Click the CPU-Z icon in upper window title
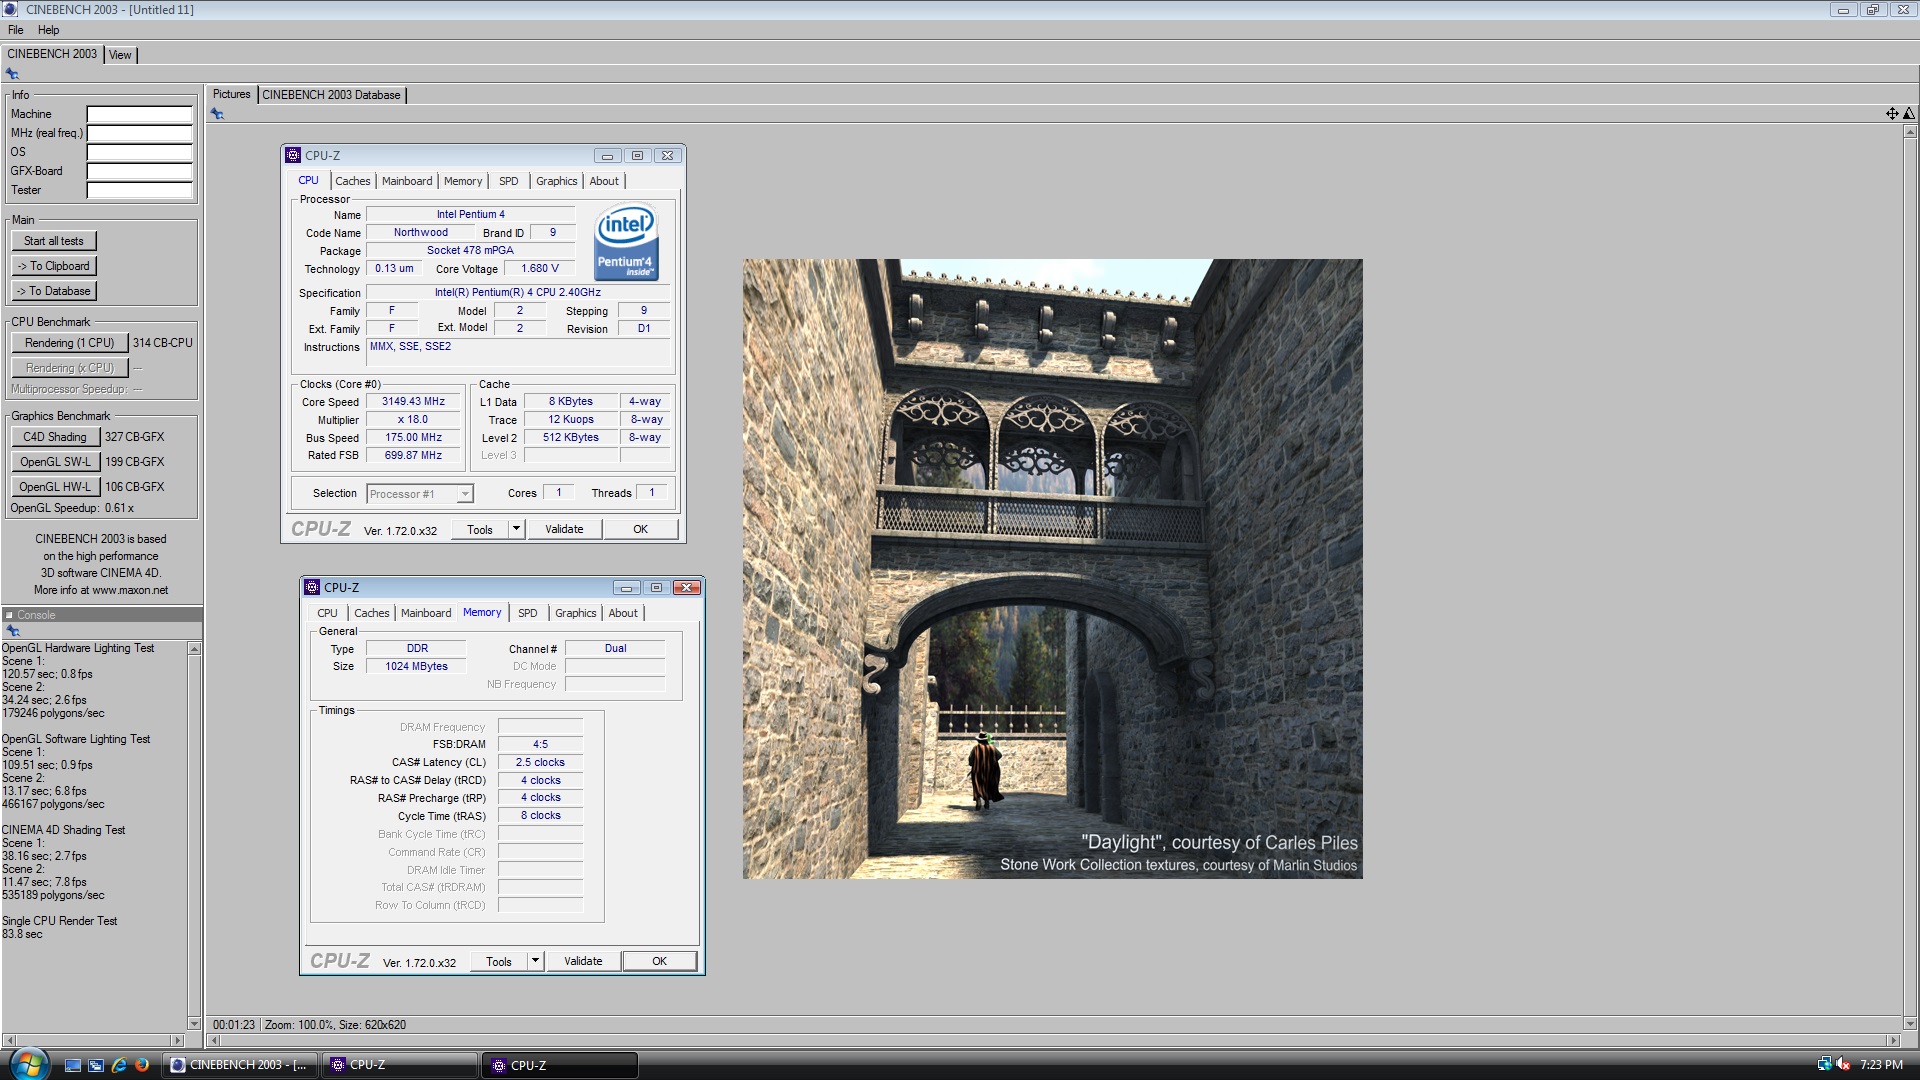1920x1080 pixels. click(293, 155)
